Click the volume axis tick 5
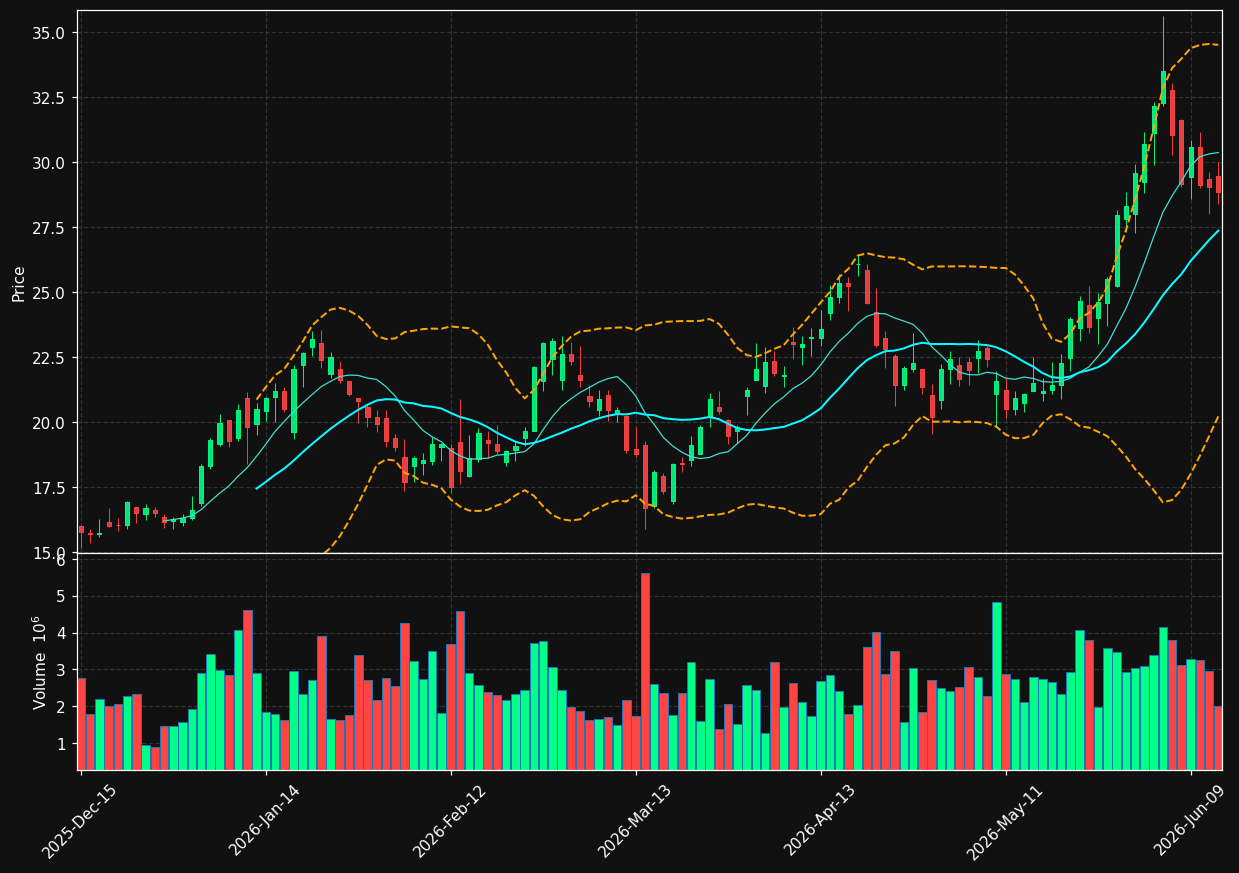 coord(61,597)
